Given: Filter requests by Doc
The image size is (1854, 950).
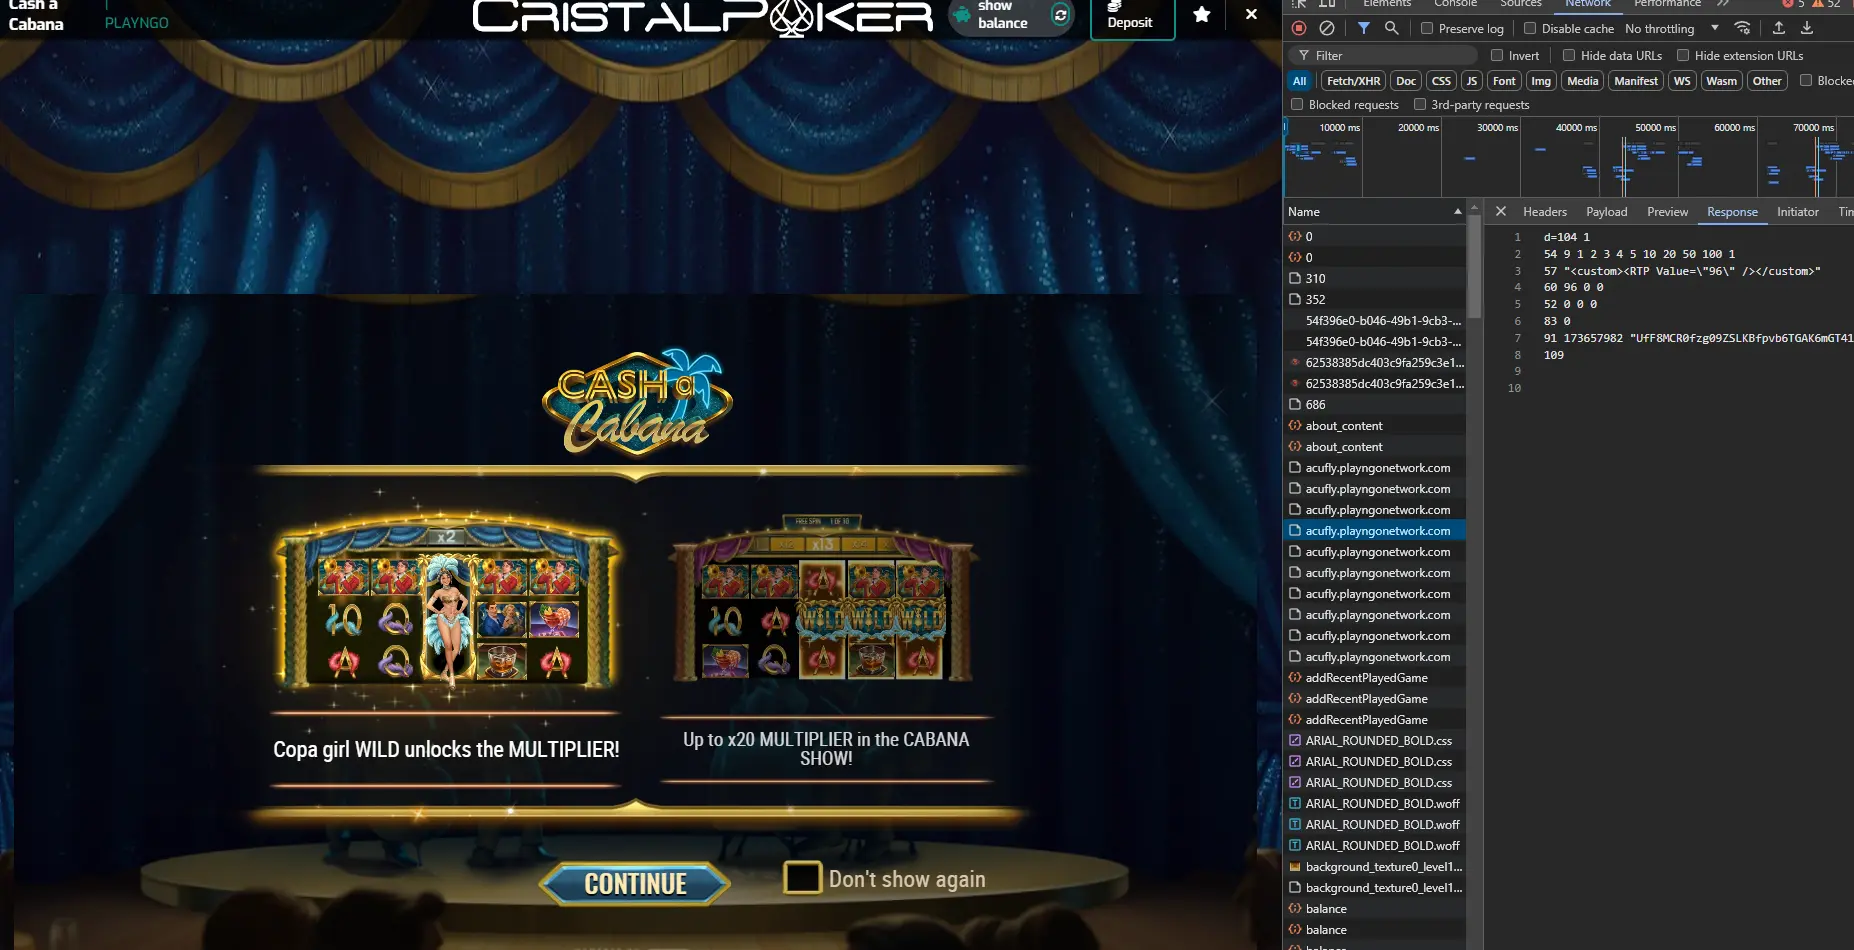Looking at the screenshot, I should pos(1405,81).
